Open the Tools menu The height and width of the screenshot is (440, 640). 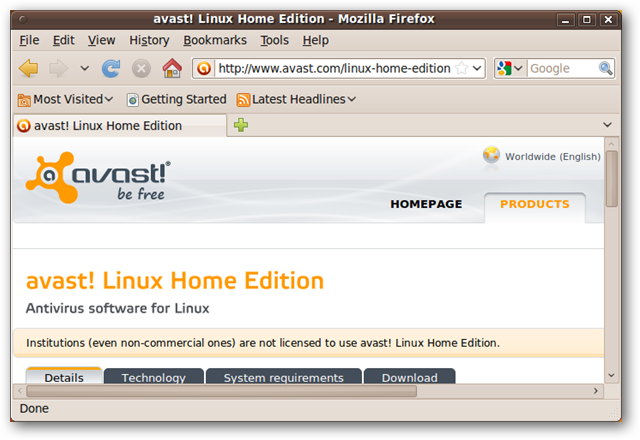275,40
